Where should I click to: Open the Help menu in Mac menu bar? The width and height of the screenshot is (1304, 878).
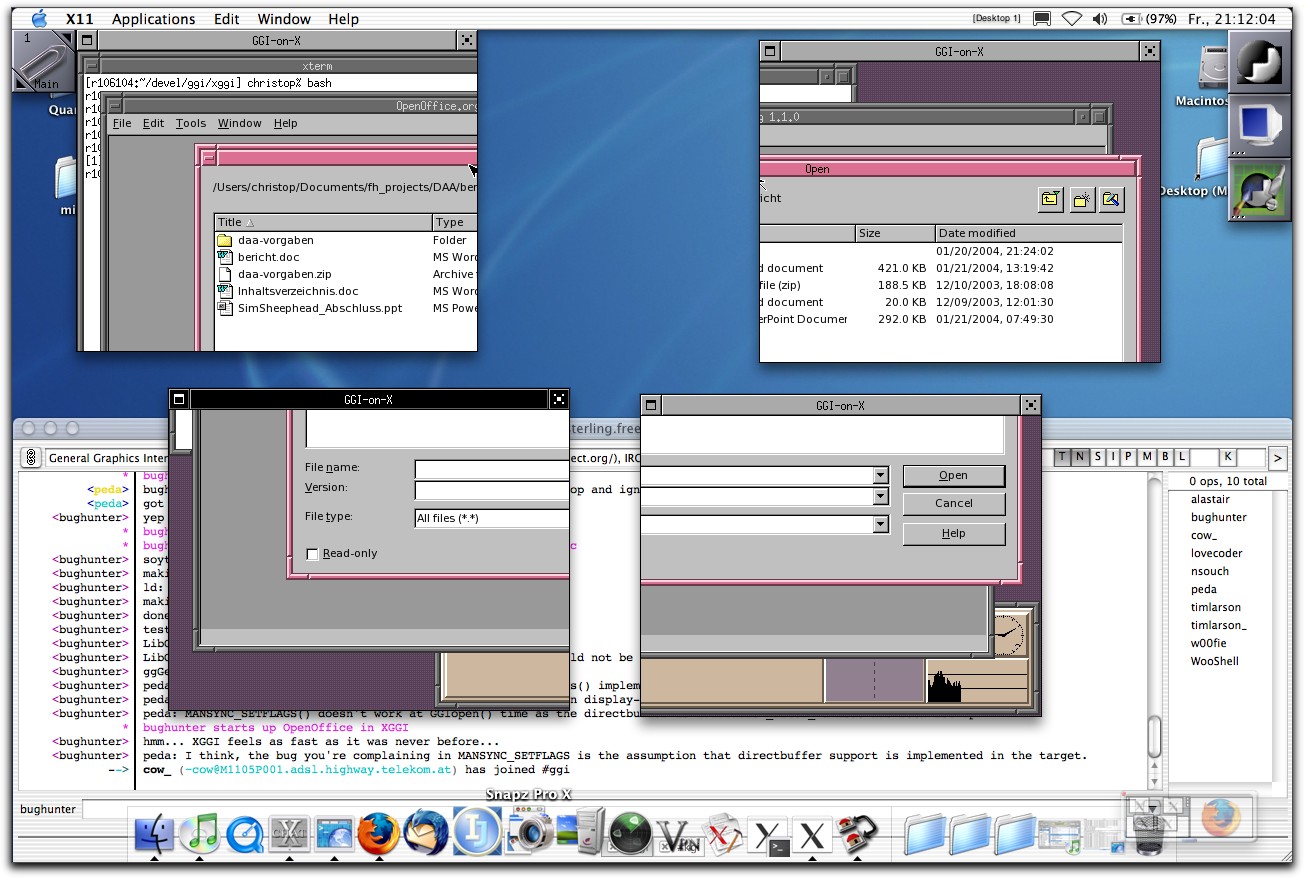coord(343,19)
